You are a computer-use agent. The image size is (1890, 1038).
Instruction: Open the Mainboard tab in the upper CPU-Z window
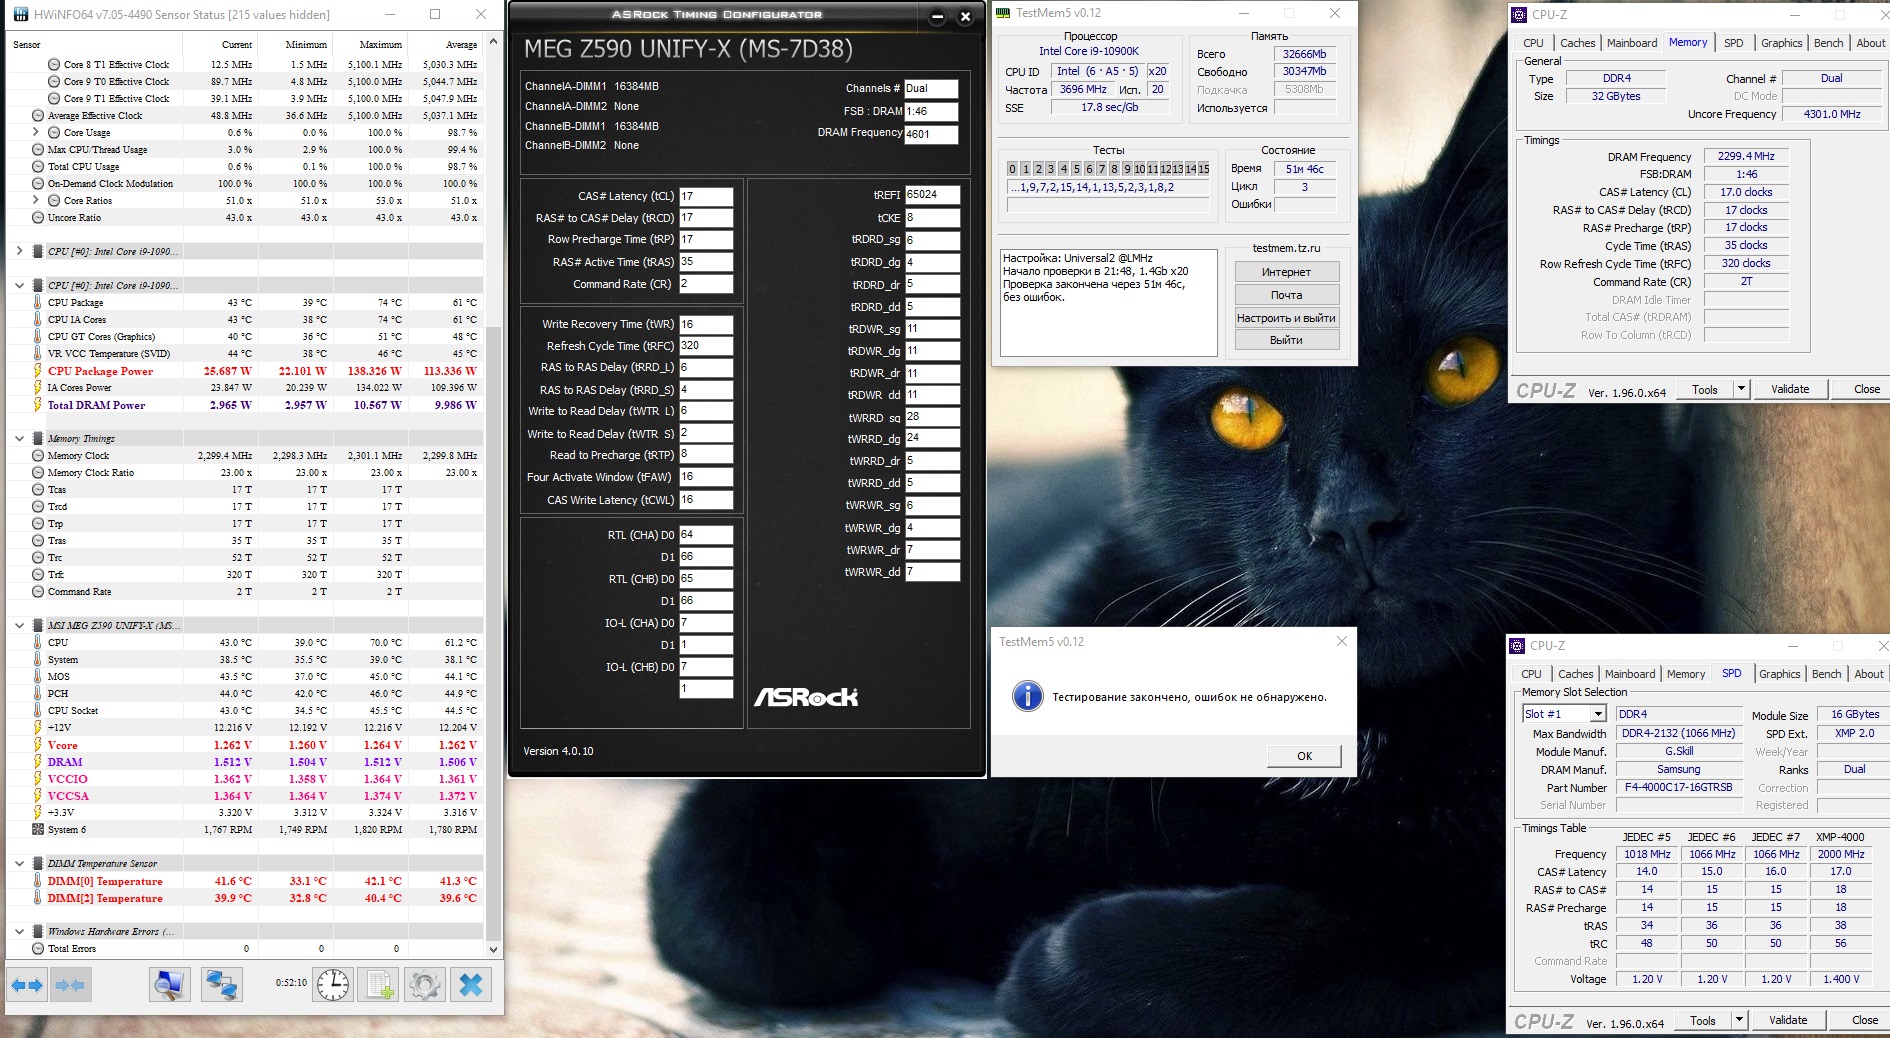click(1632, 43)
